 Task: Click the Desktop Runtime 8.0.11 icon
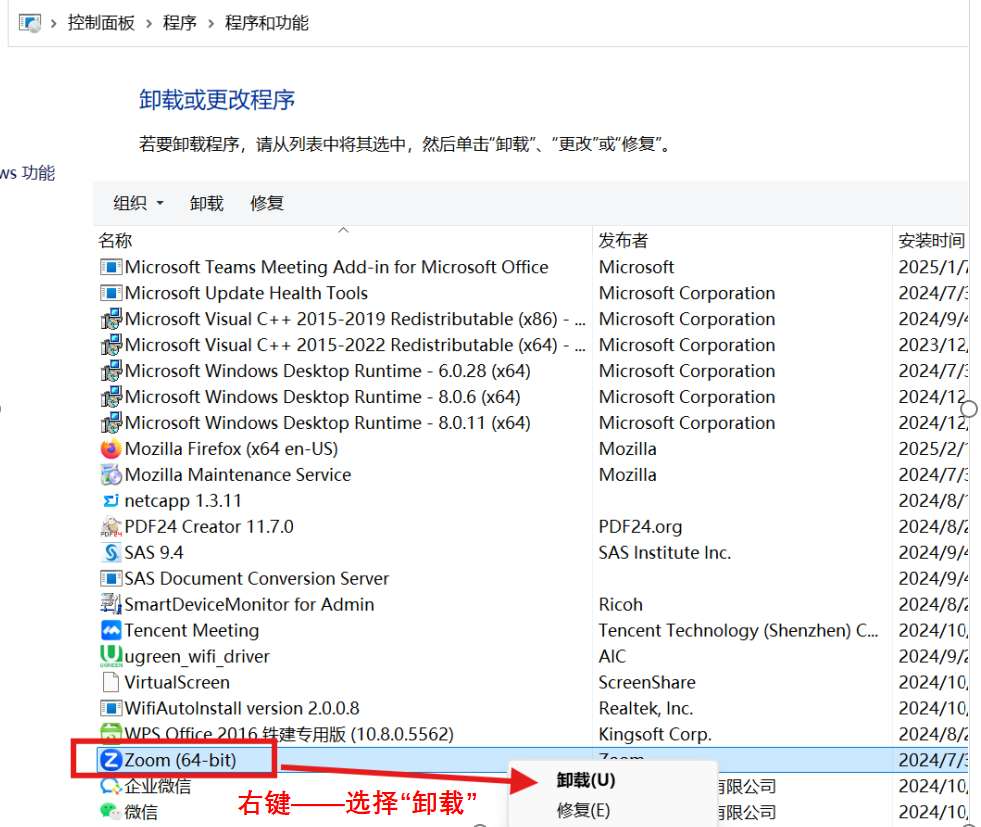111,423
